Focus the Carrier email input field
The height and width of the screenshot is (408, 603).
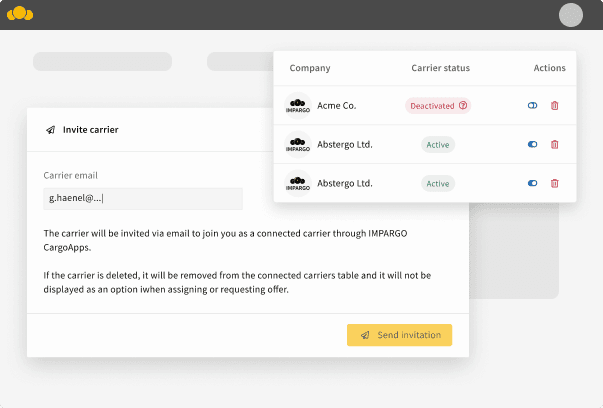point(143,199)
